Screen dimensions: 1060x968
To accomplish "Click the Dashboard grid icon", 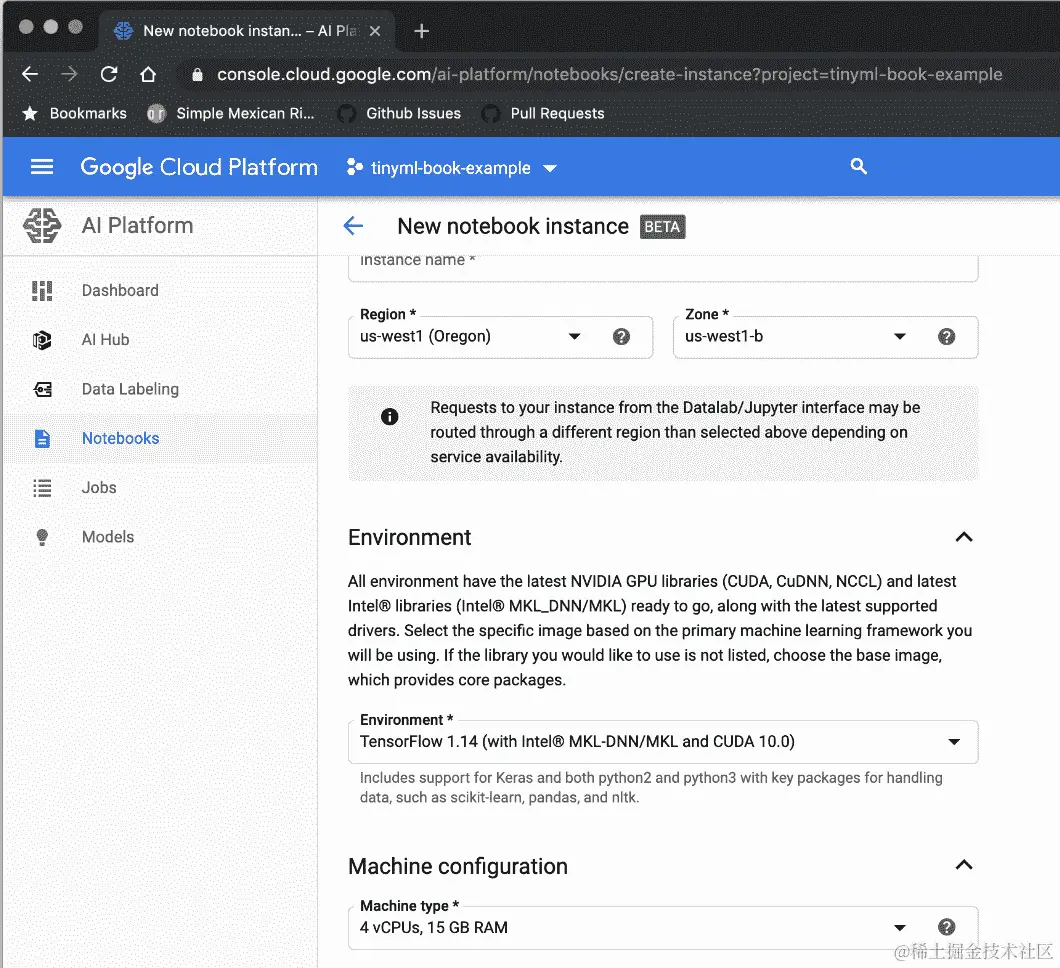I will tap(42, 291).
